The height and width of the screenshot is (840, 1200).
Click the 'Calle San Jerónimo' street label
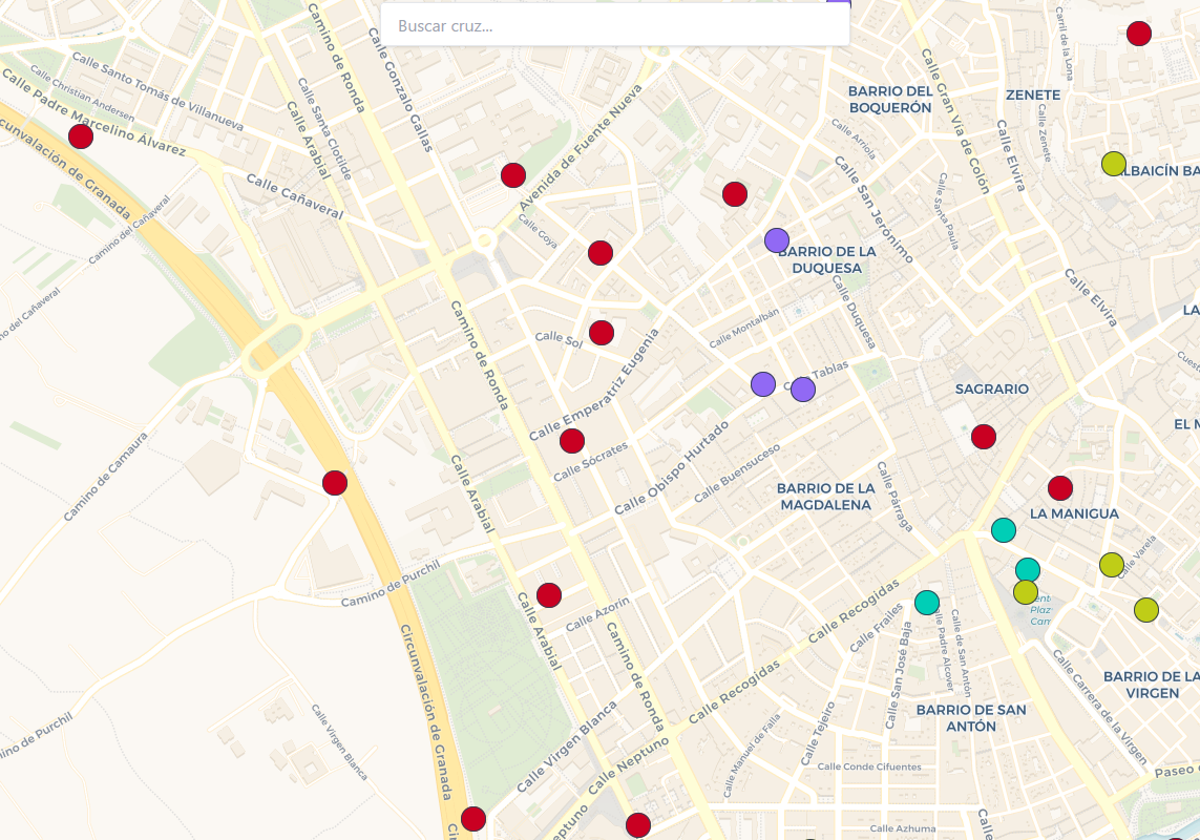pyautogui.click(x=873, y=209)
